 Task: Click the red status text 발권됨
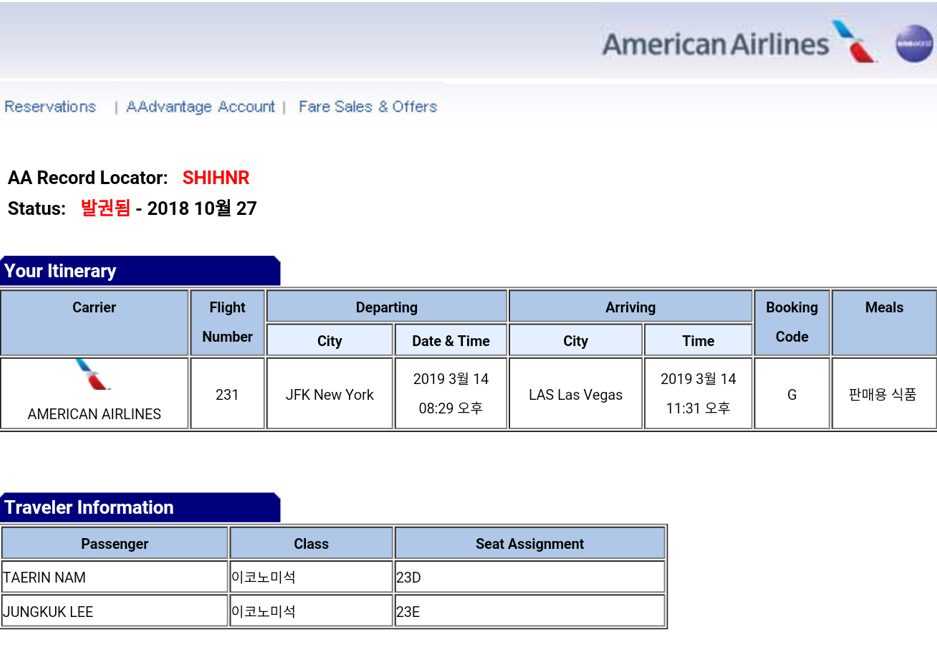tap(105, 208)
